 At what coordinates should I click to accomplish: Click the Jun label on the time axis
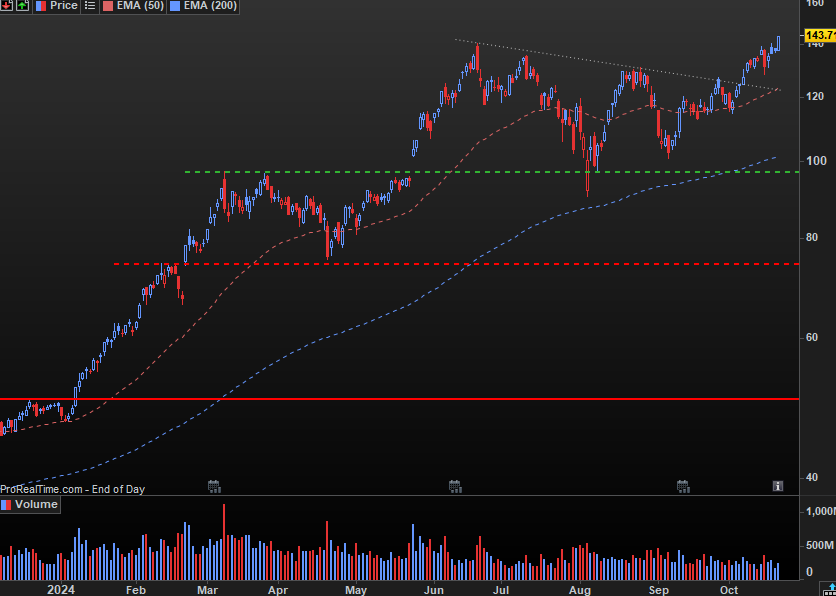coord(433,590)
